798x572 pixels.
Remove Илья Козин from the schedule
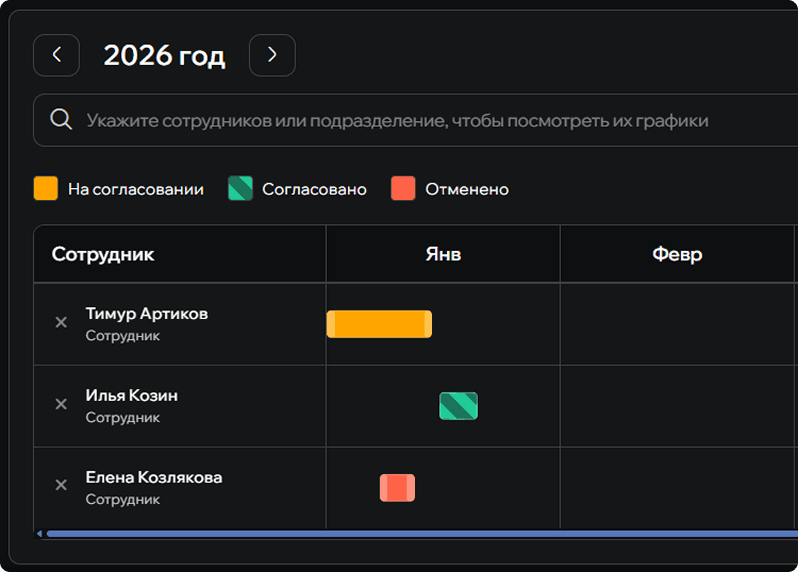pyautogui.click(x=61, y=404)
